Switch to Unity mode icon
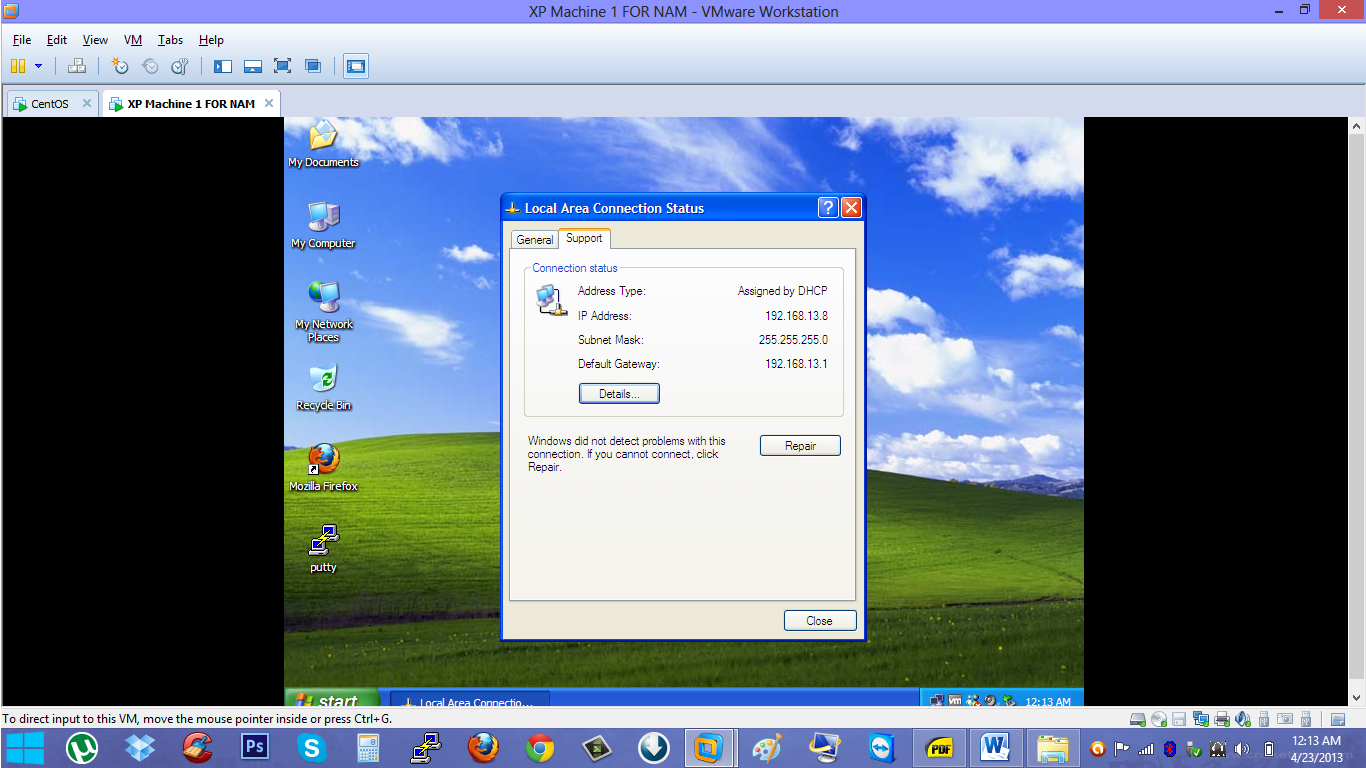 (313, 66)
